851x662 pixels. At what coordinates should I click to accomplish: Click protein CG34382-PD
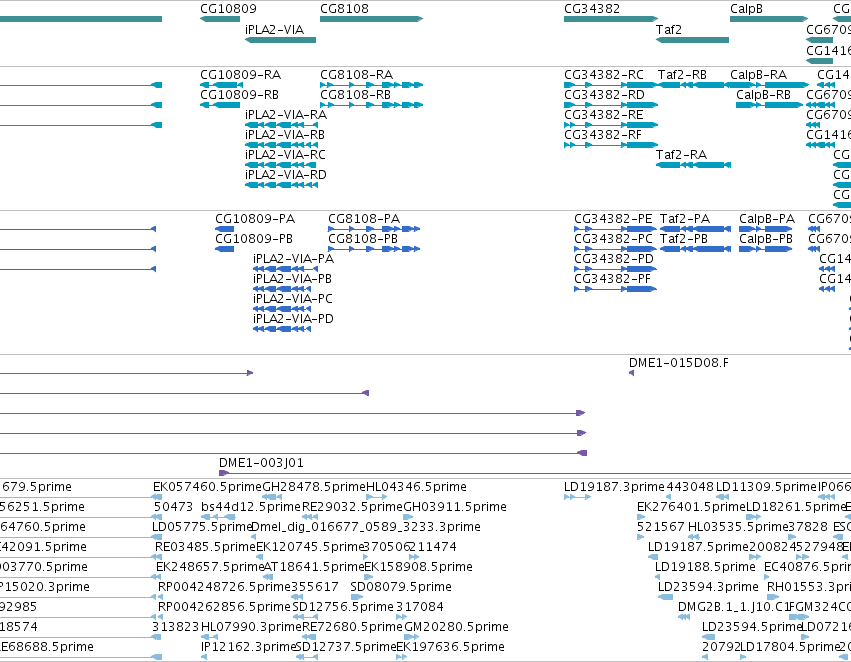tap(614, 259)
